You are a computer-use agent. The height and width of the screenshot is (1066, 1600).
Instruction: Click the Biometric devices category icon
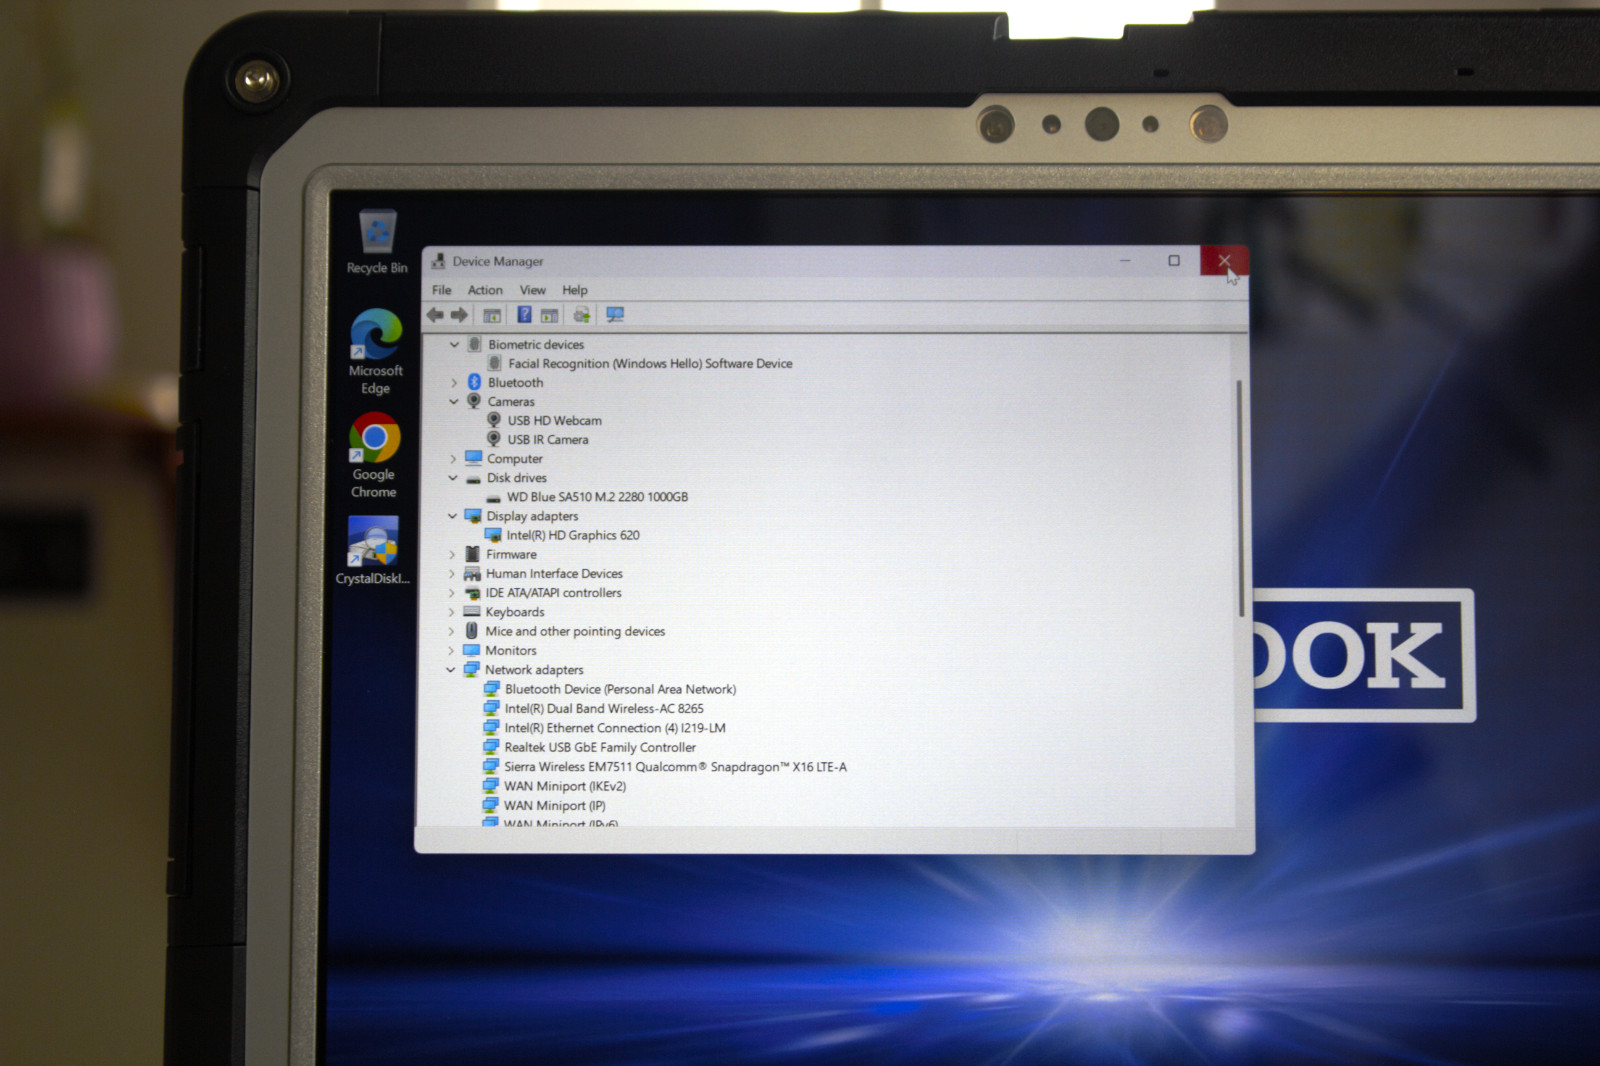[475, 344]
